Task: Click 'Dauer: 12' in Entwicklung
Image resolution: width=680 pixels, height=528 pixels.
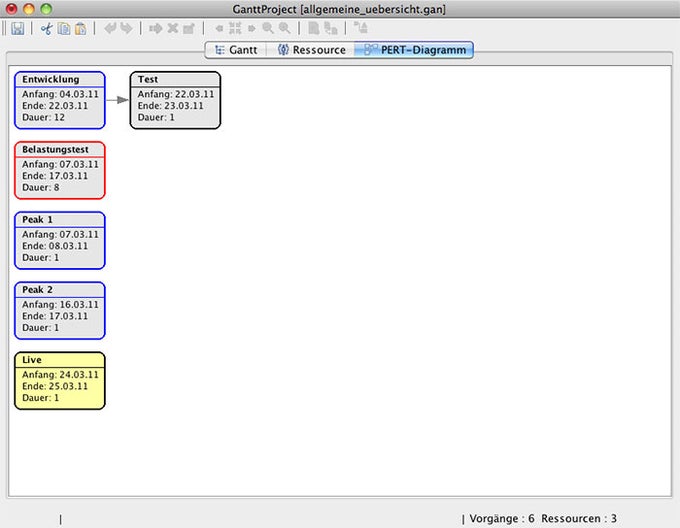Action: [43, 117]
